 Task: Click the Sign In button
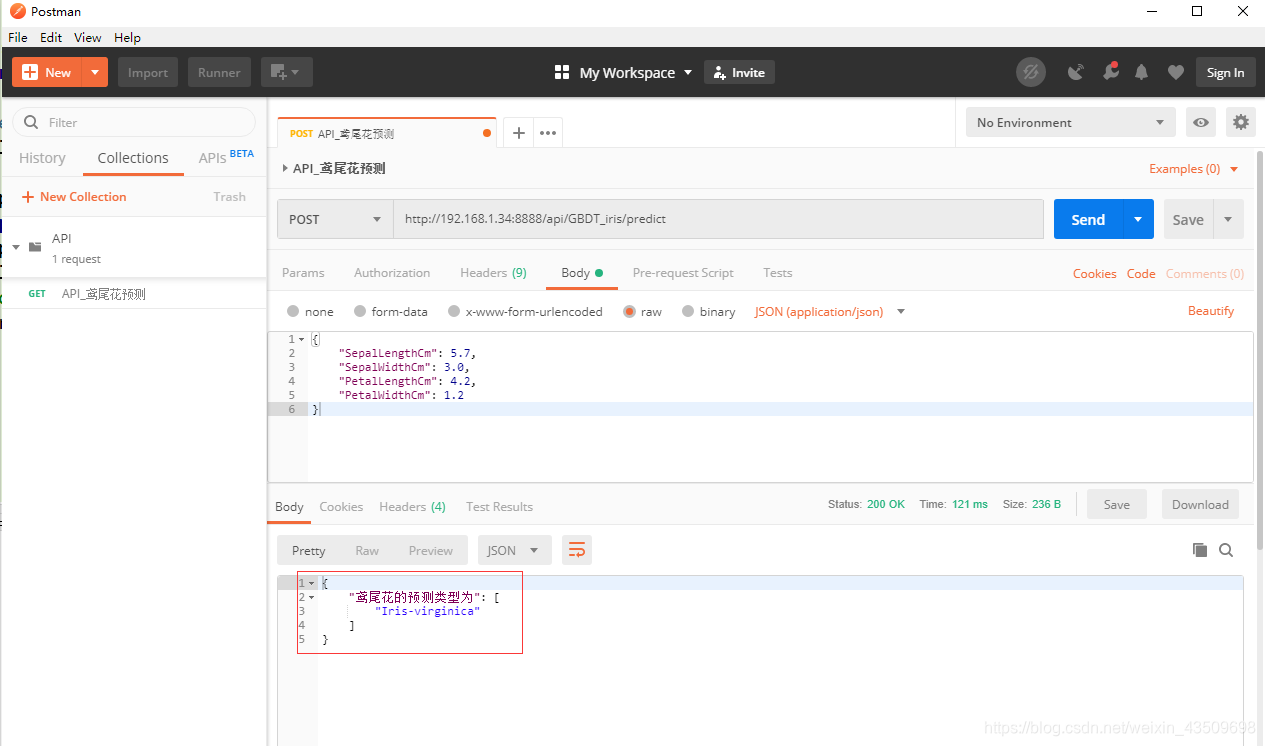pos(1225,72)
